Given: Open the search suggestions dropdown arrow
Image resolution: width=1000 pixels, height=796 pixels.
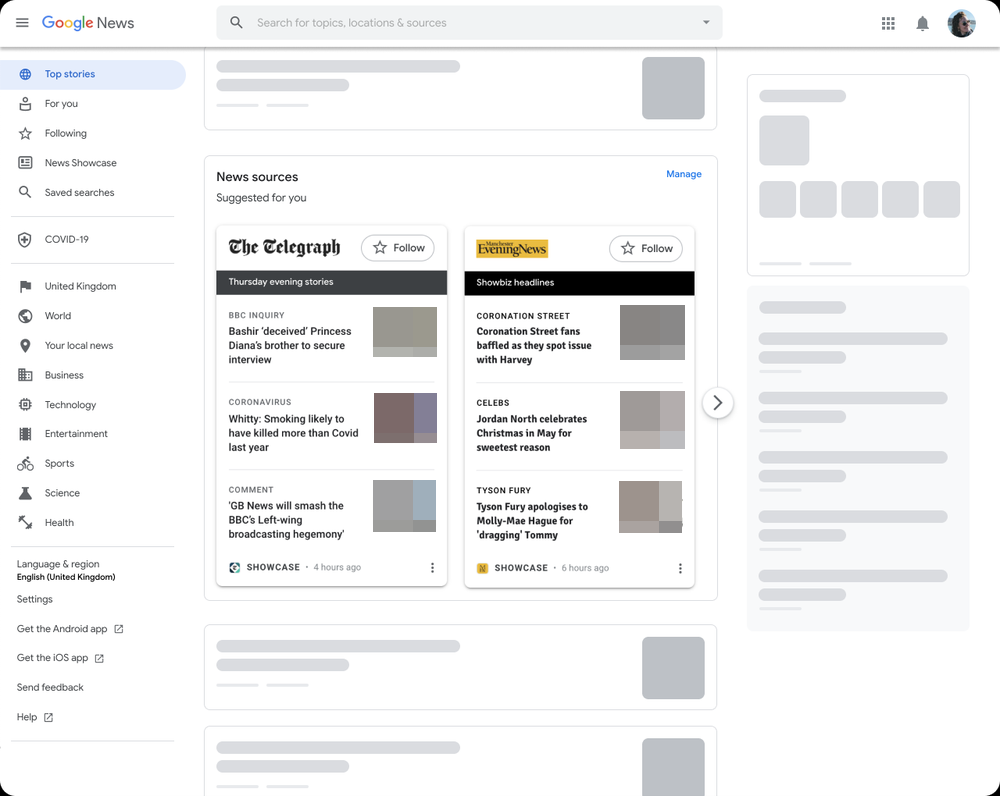Looking at the screenshot, I should [x=705, y=21].
